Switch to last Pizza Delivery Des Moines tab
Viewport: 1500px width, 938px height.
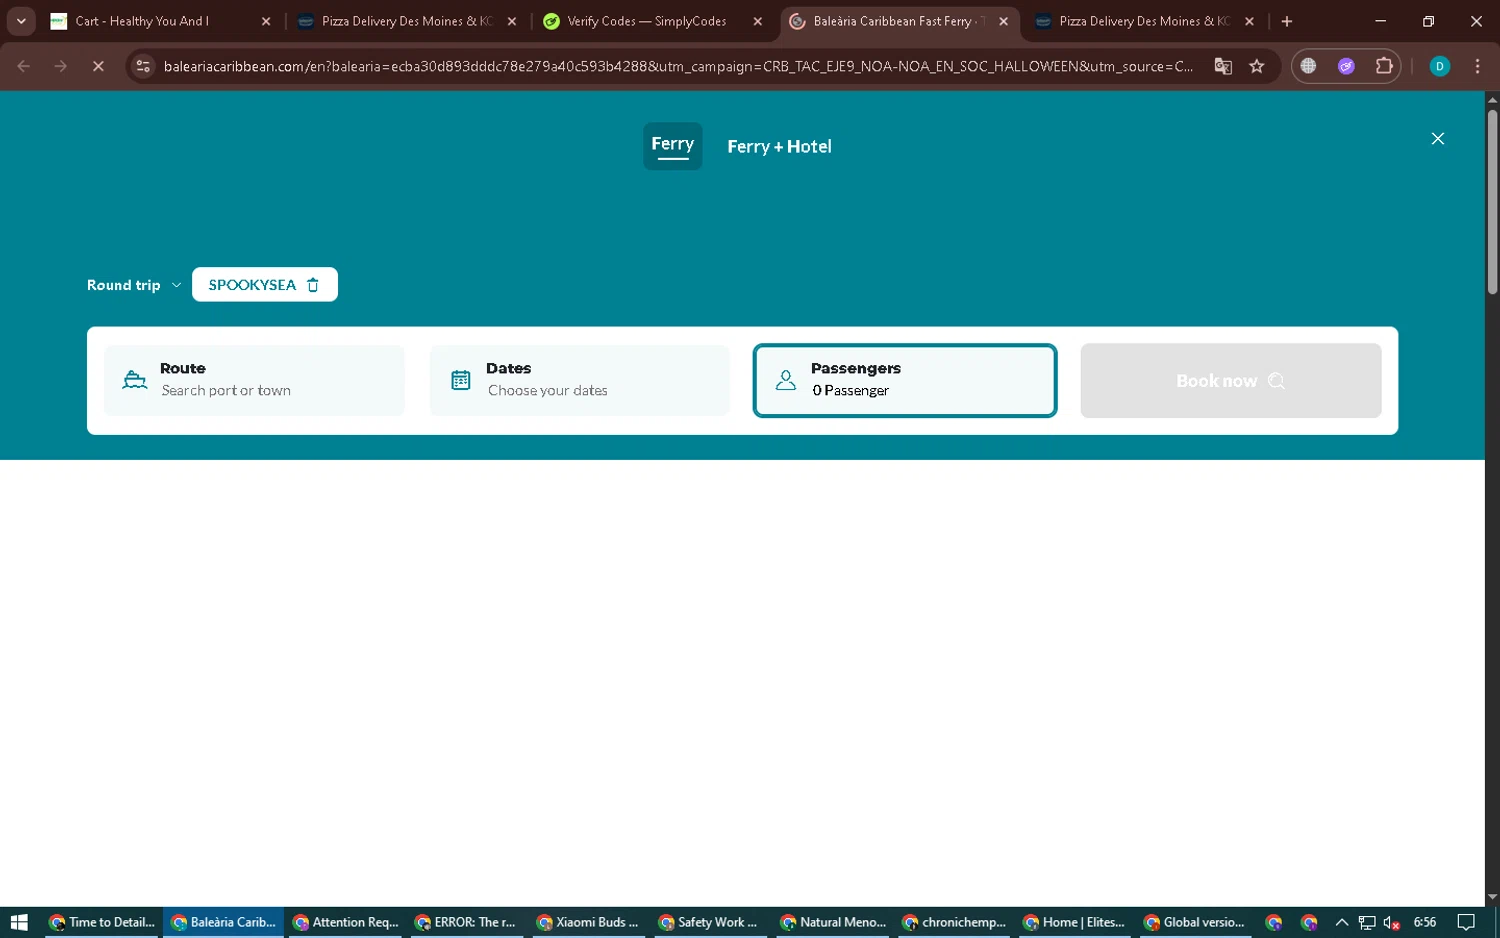tap(1144, 21)
